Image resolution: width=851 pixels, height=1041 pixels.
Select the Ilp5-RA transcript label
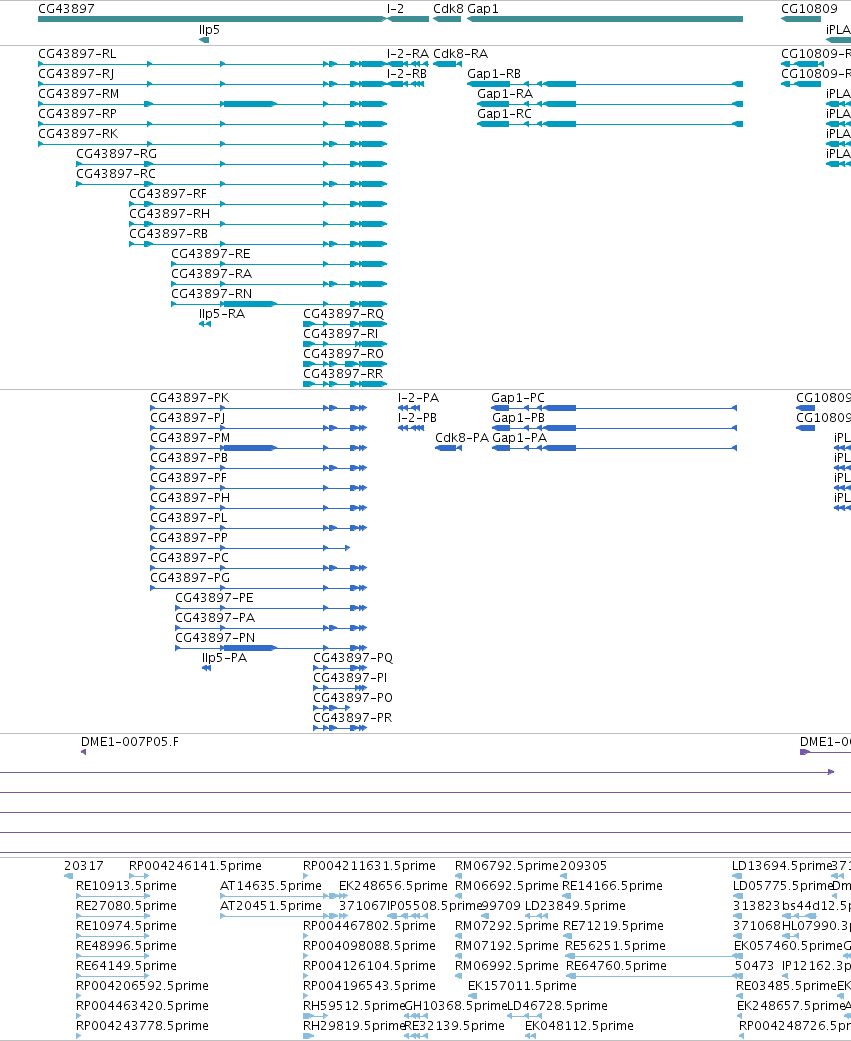[222, 313]
